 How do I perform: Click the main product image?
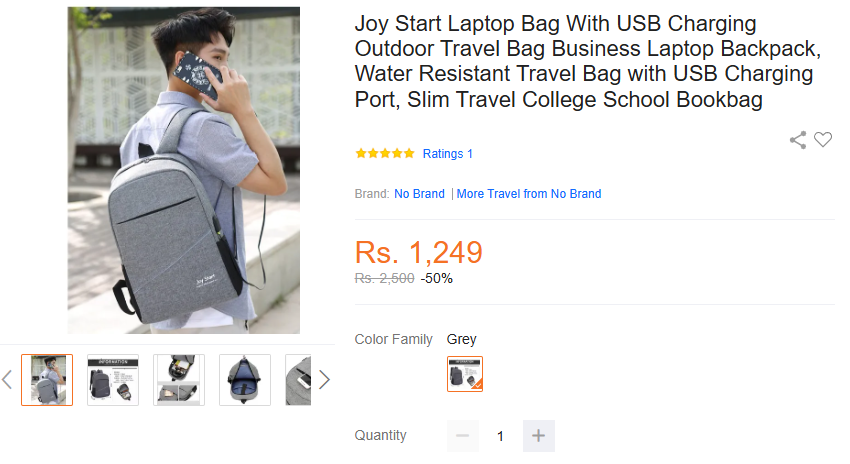pyautogui.click(x=184, y=170)
